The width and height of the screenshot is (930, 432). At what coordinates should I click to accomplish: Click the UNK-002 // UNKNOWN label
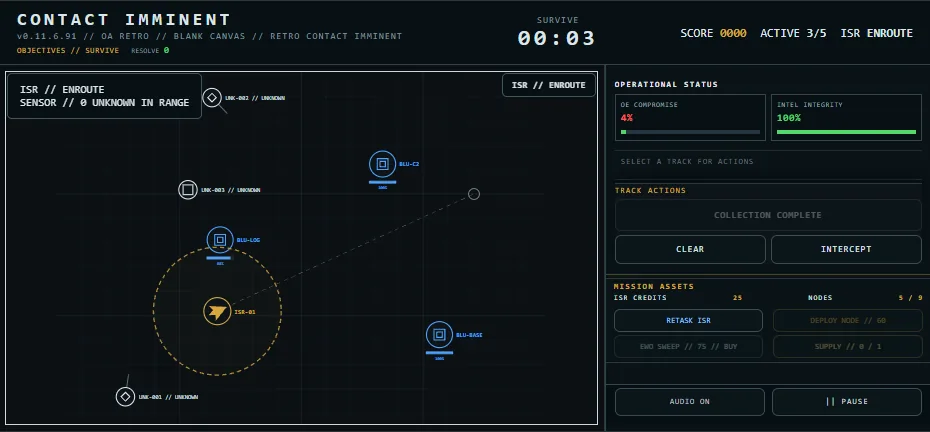click(255, 98)
